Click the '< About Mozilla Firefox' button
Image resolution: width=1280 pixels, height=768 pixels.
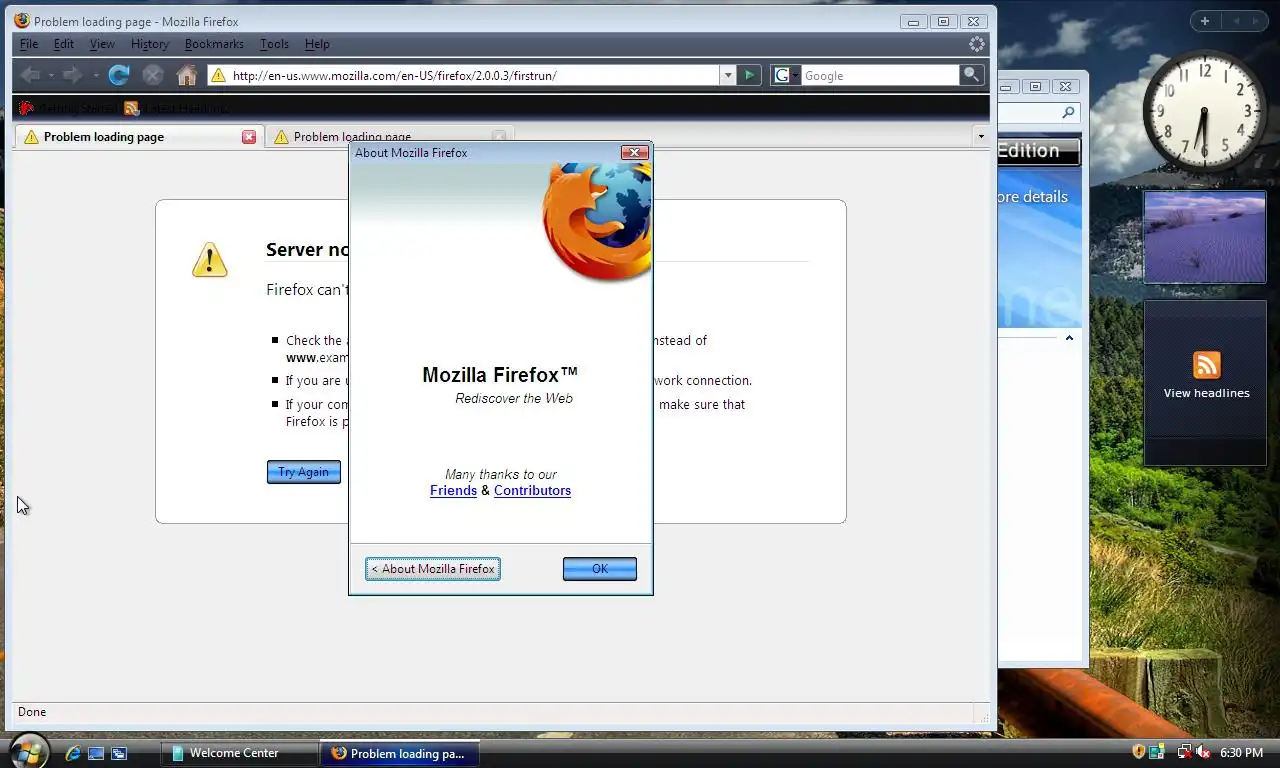pyautogui.click(x=433, y=569)
